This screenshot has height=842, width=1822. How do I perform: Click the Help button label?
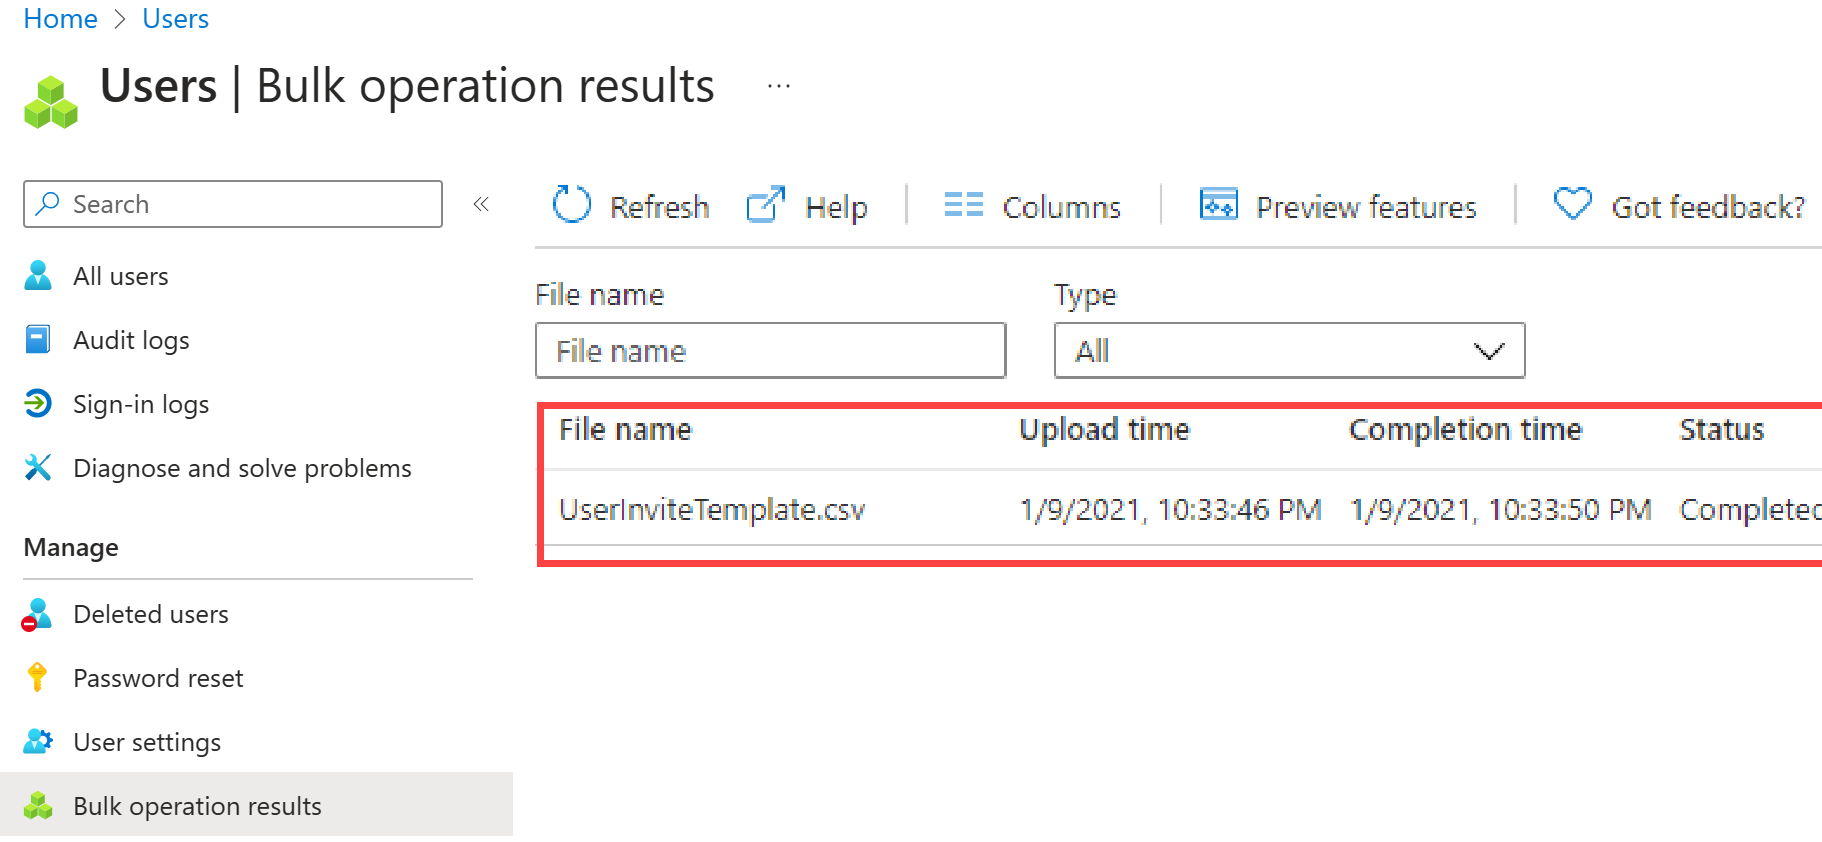(x=836, y=207)
